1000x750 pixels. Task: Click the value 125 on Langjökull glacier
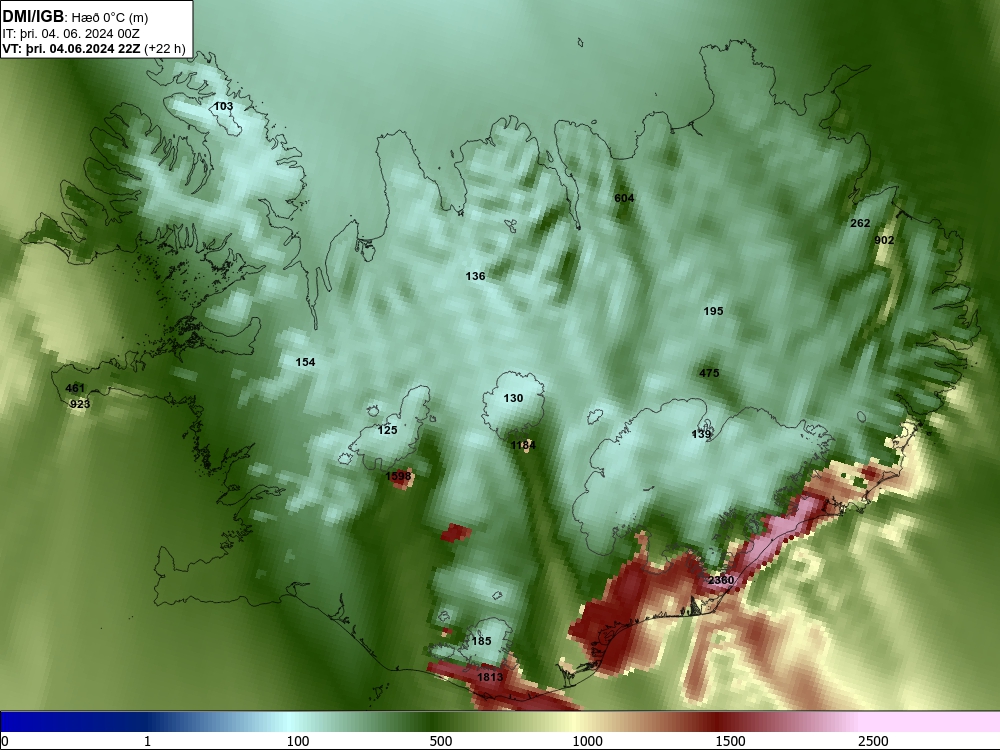(388, 430)
